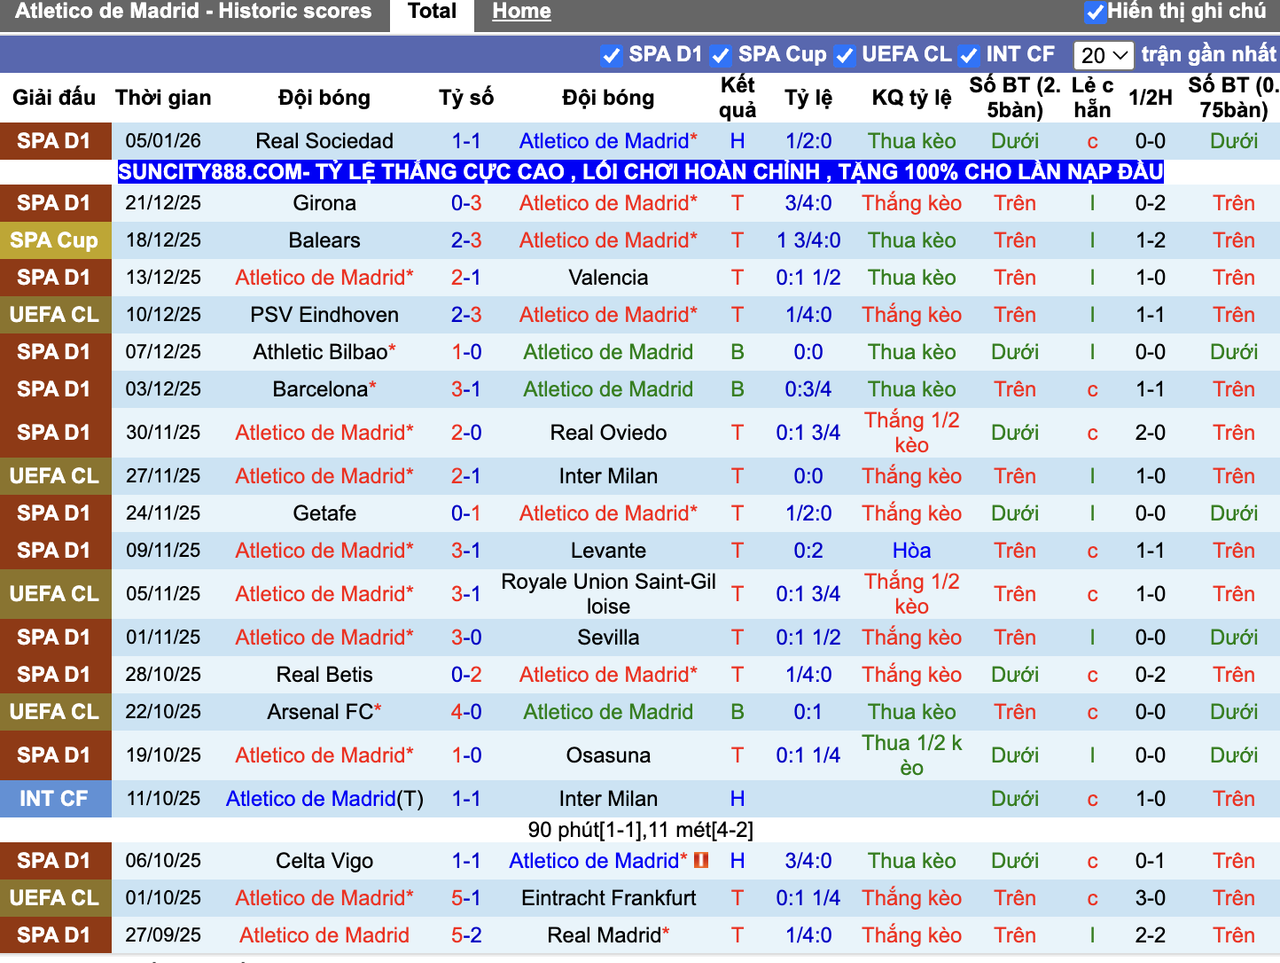Open the Home tab
This screenshot has height=963, width=1280.
[x=521, y=12]
